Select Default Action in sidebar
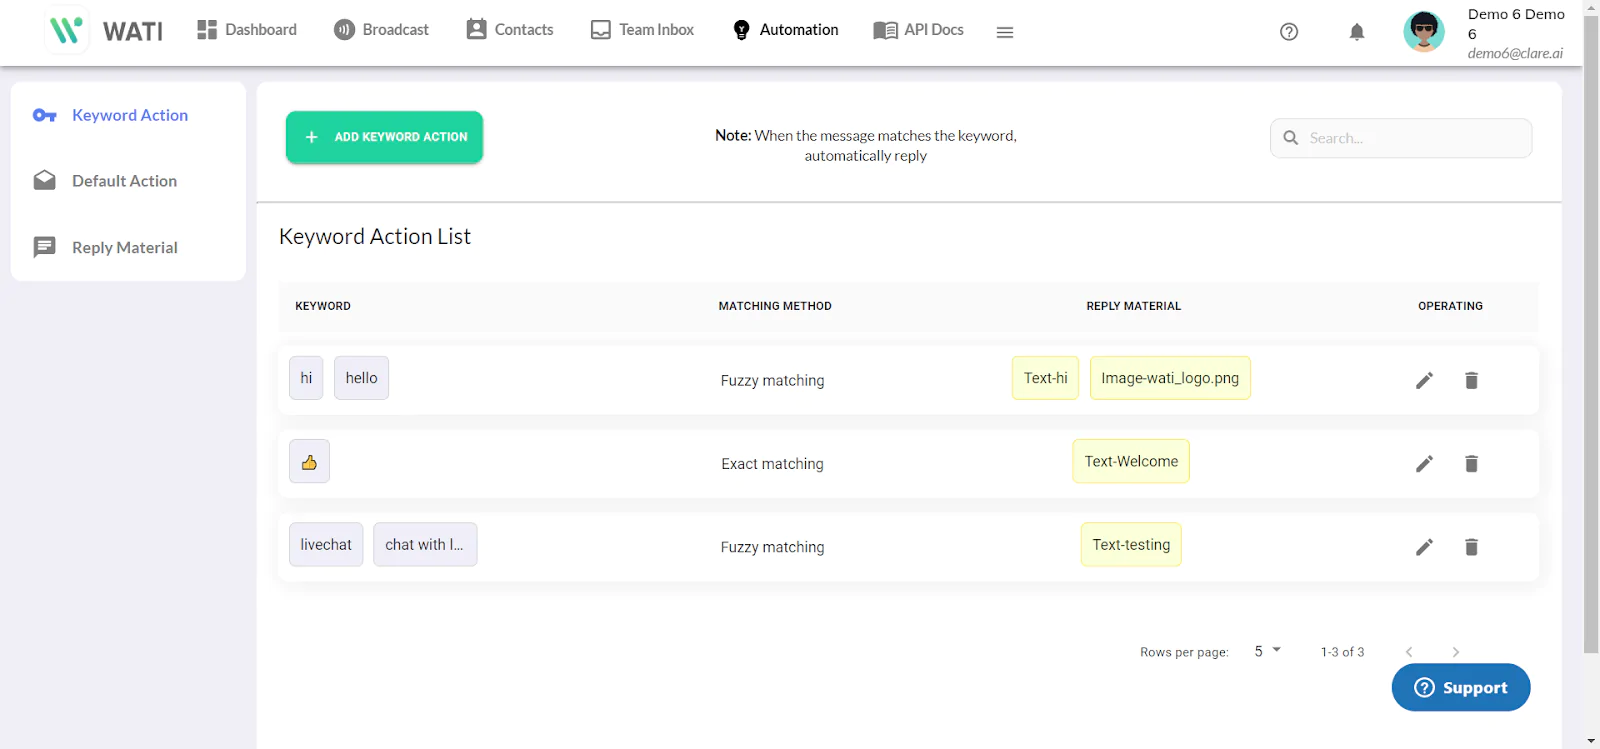Image resolution: width=1600 pixels, height=749 pixels. click(x=128, y=181)
